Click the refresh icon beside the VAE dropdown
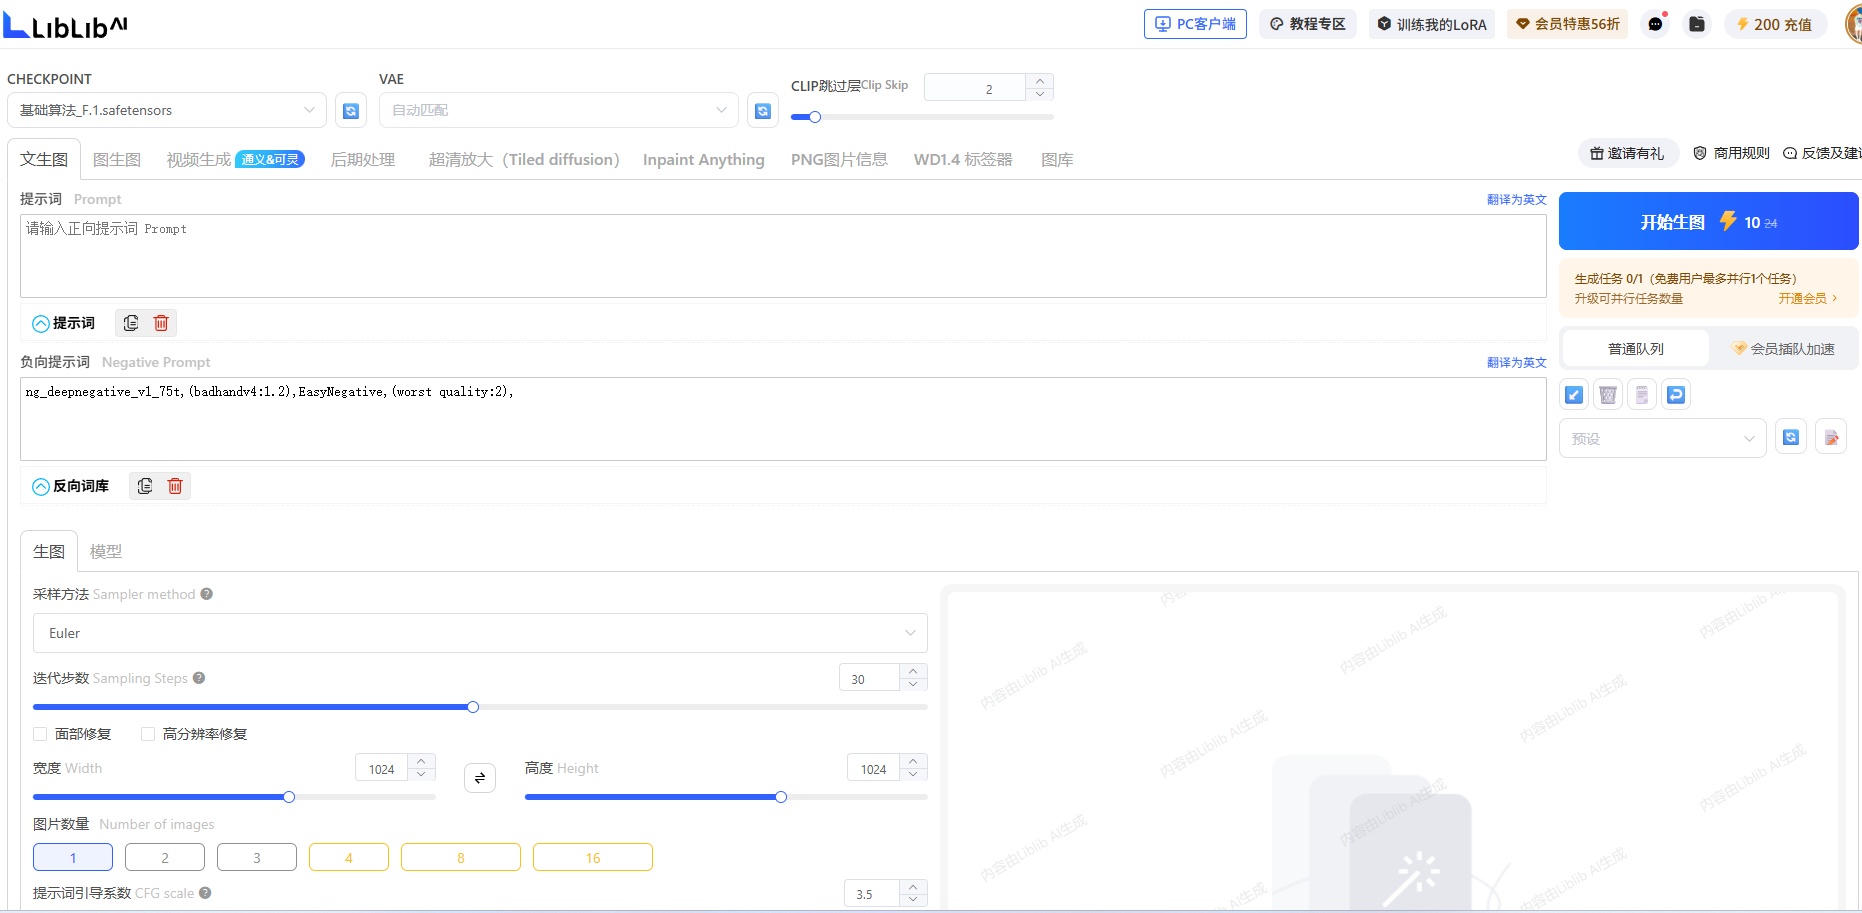The image size is (1862, 913). (763, 111)
